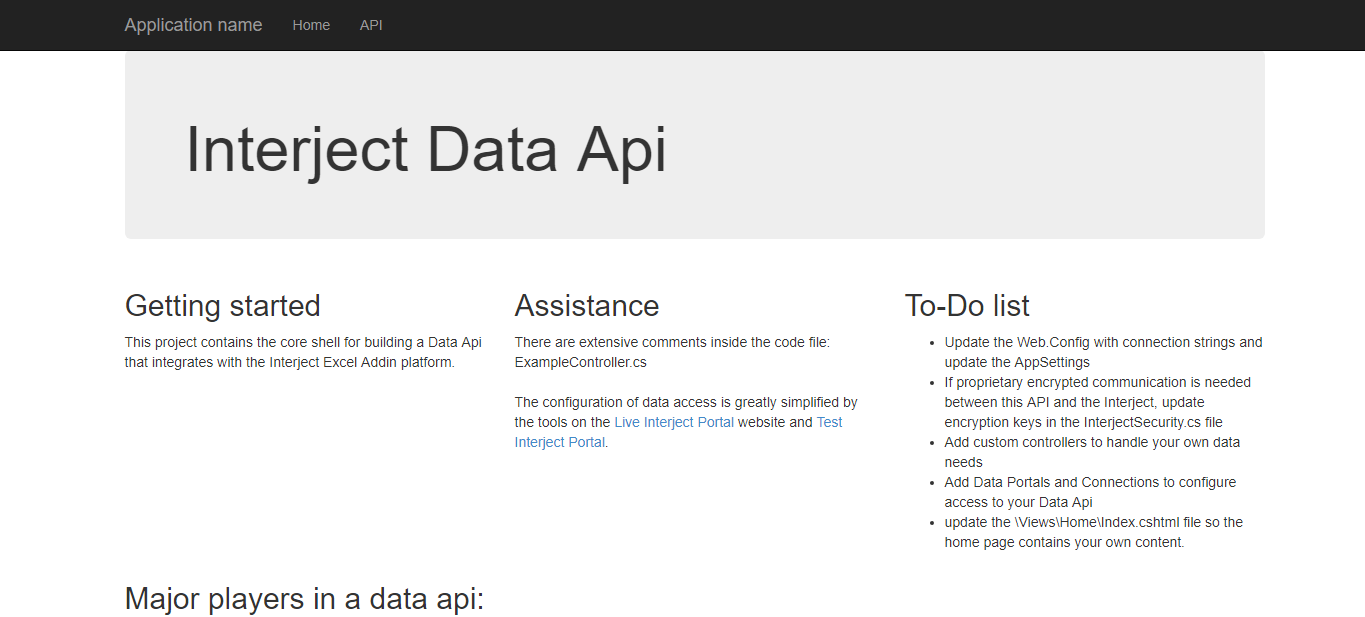Open the Home navigation item
Viewport: 1365px width, 617px height.
[x=311, y=25]
